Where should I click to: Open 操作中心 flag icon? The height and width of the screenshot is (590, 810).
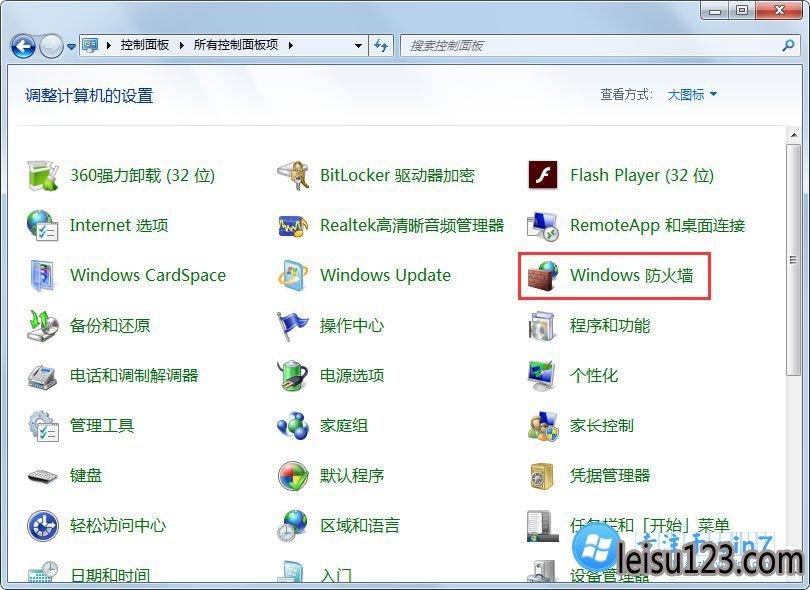coord(292,325)
